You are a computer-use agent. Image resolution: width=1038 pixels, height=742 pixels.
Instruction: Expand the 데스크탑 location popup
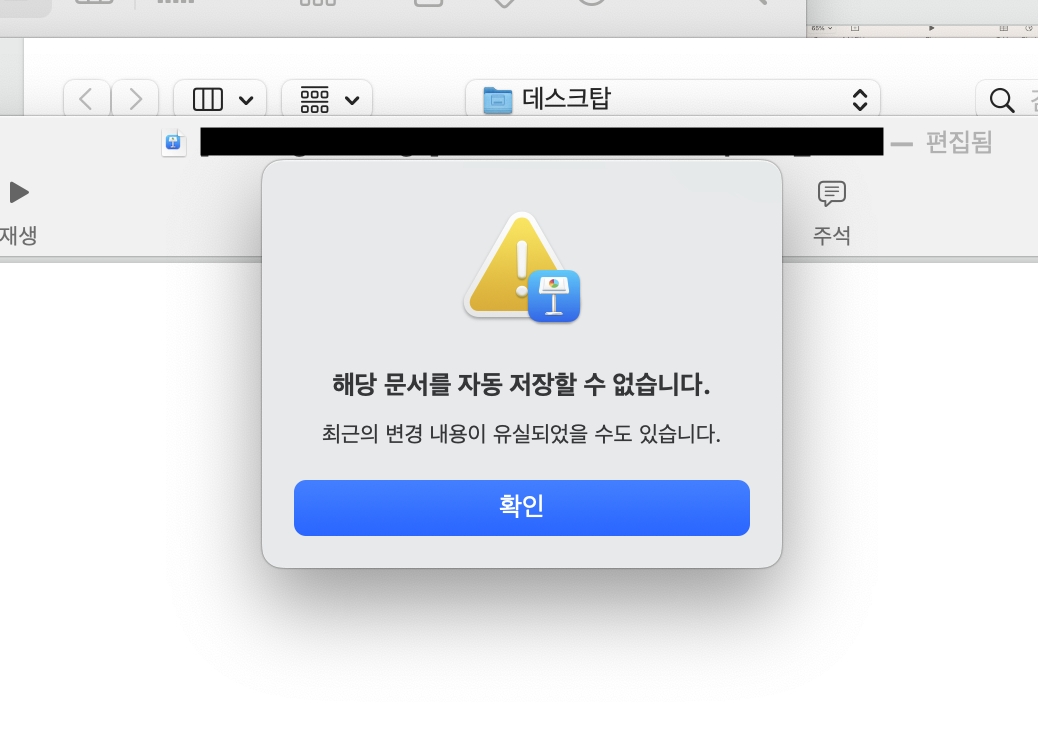(x=673, y=99)
